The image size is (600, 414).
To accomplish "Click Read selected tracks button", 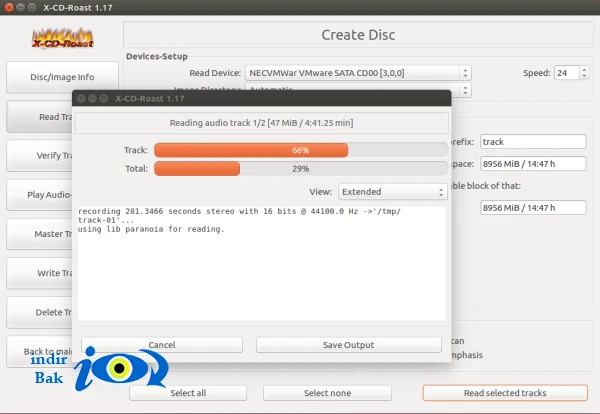I will [x=505, y=393].
